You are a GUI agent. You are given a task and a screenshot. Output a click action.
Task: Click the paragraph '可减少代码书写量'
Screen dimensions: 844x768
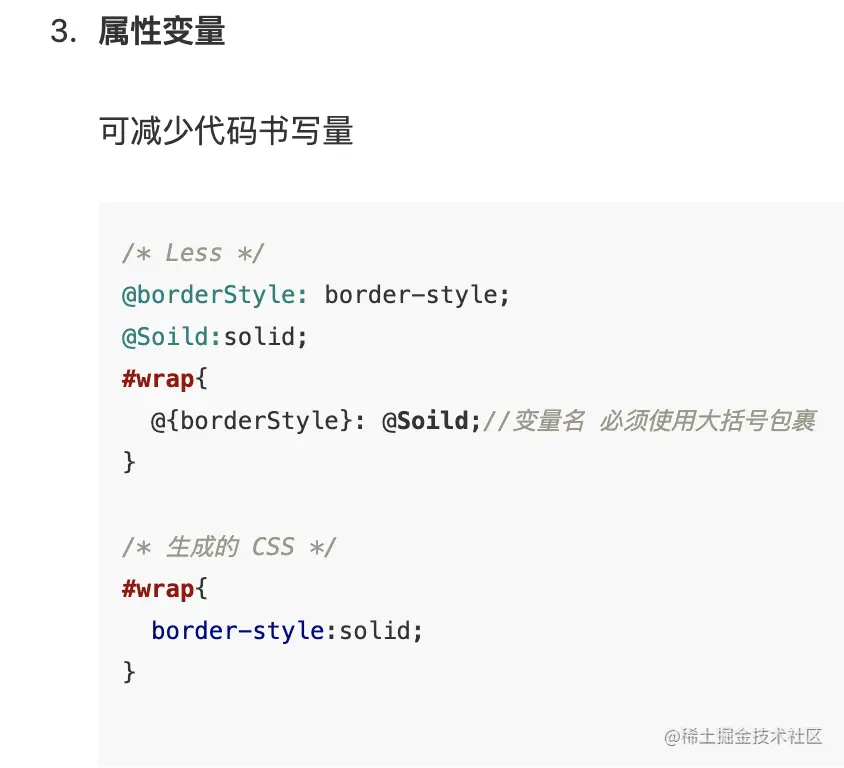[226, 131]
